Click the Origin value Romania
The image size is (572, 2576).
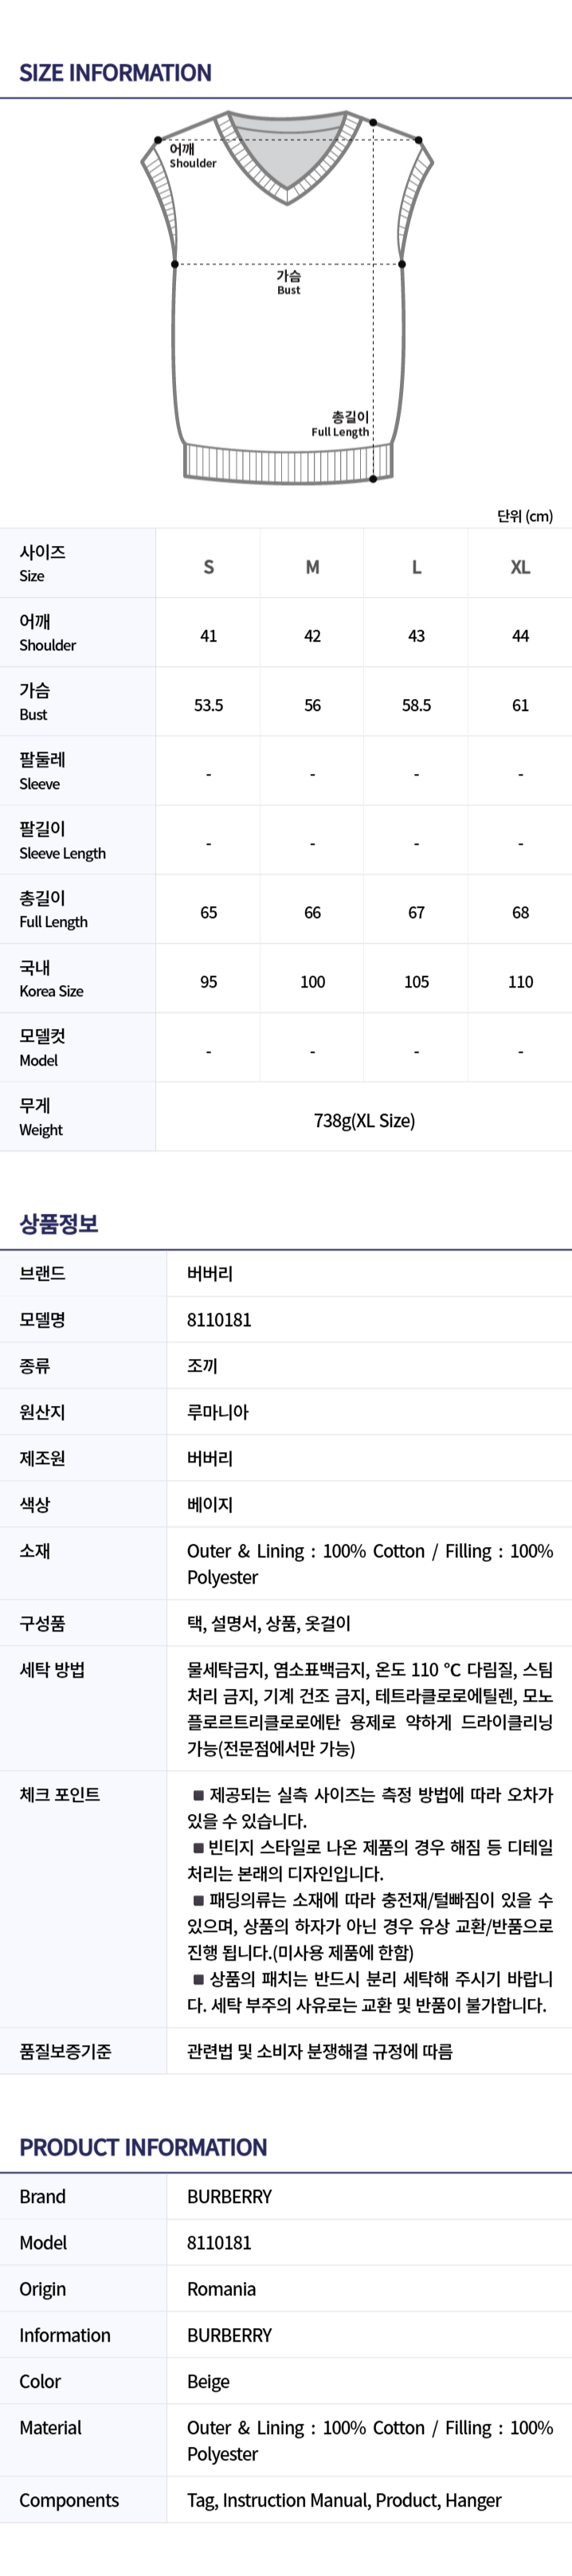click(x=221, y=2289)
